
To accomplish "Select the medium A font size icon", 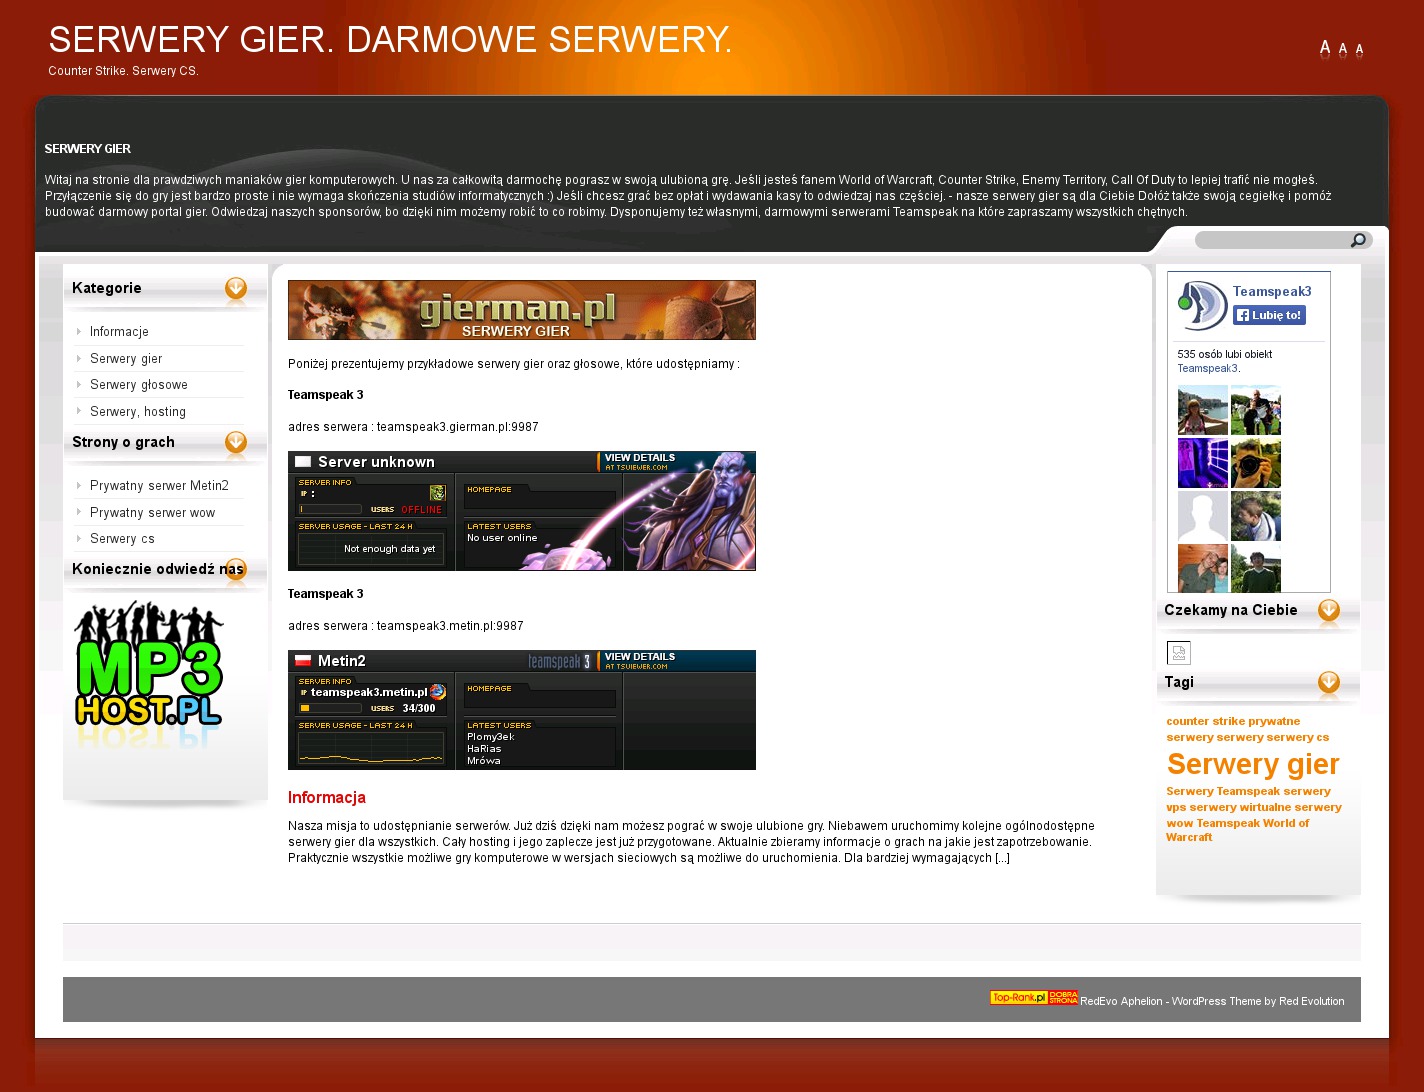I will tap(1343, 49).
